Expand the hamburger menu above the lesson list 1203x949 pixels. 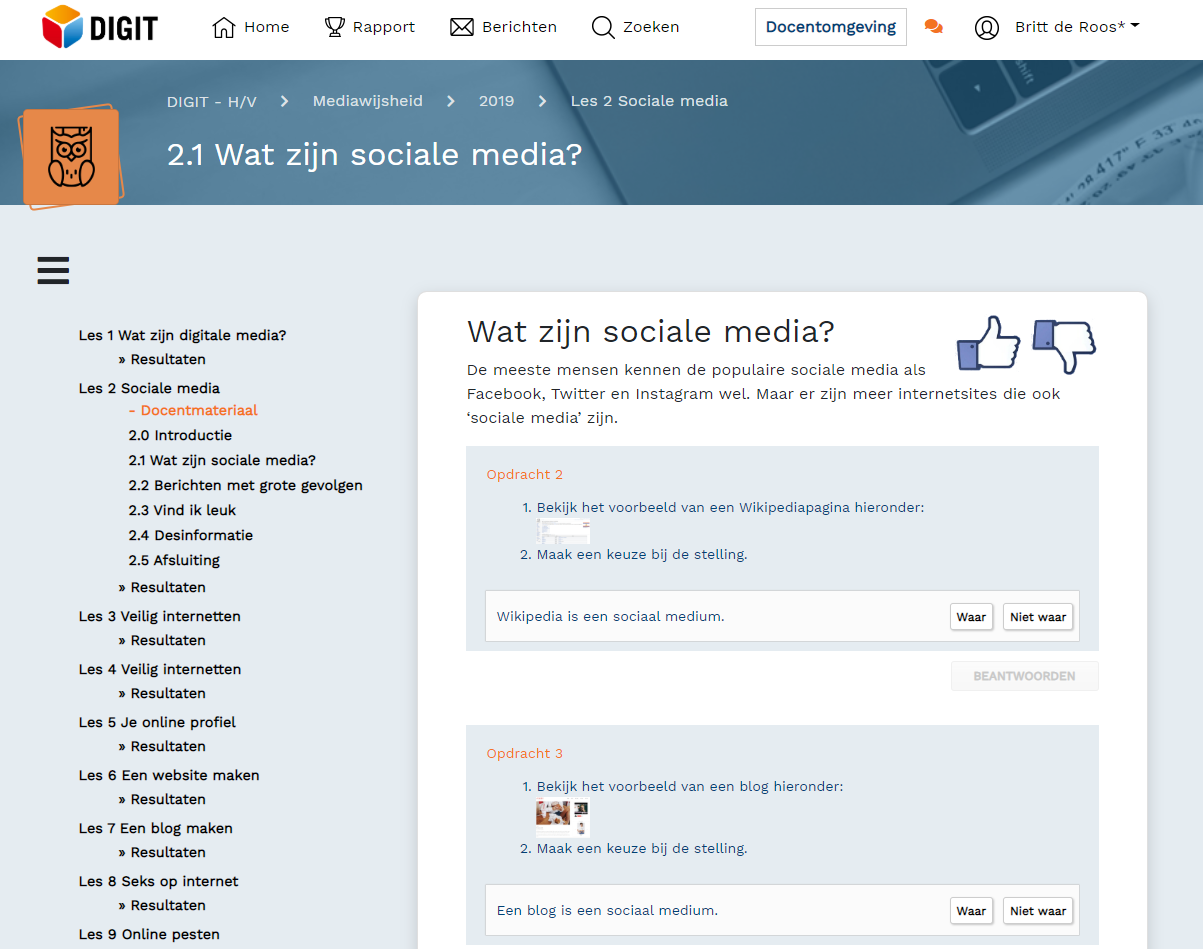pos(52,270)
